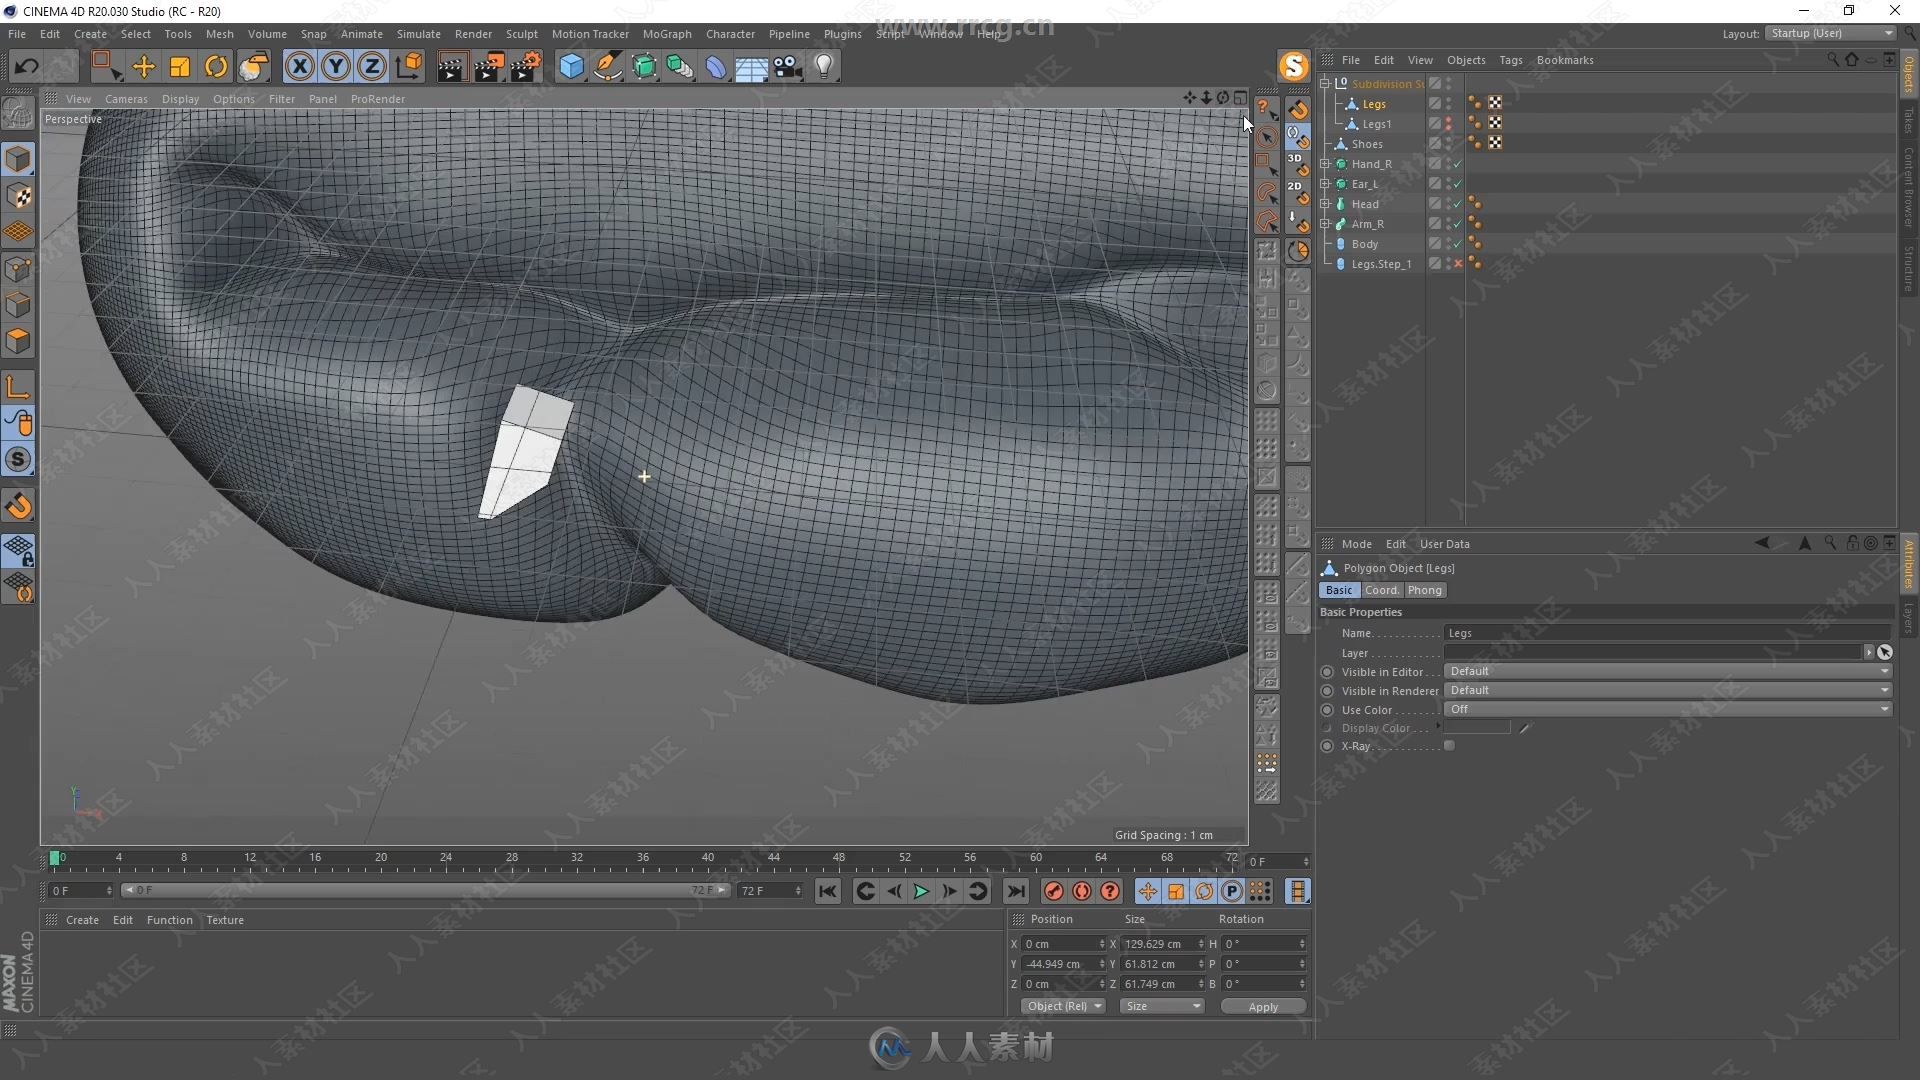Go to start of animation

[x=828, y=891]
